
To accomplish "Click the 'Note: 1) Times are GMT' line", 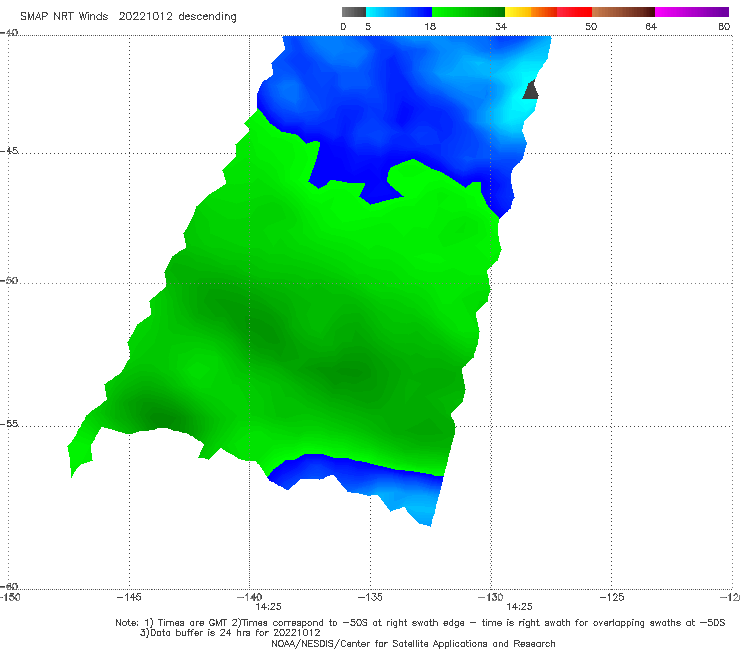I will coord(420,623).
